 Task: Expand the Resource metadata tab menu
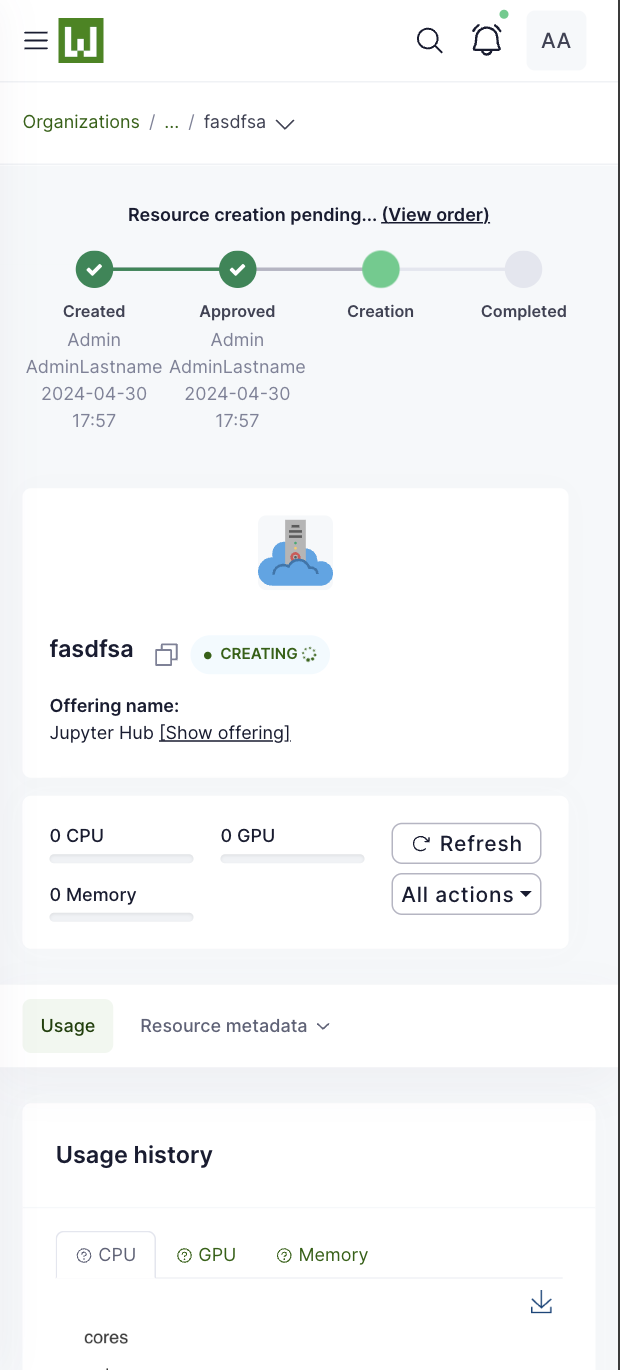[235, 1026]
